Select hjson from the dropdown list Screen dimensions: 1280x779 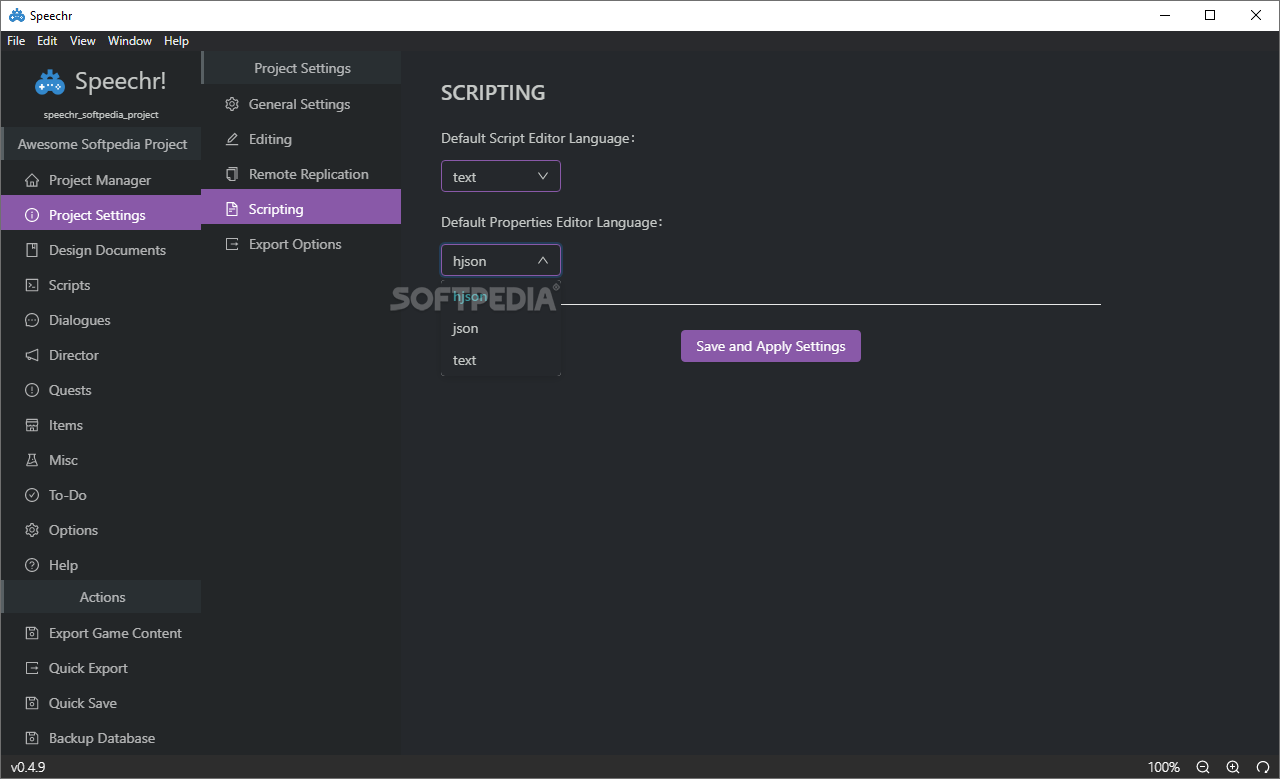[x=501, y=296]
